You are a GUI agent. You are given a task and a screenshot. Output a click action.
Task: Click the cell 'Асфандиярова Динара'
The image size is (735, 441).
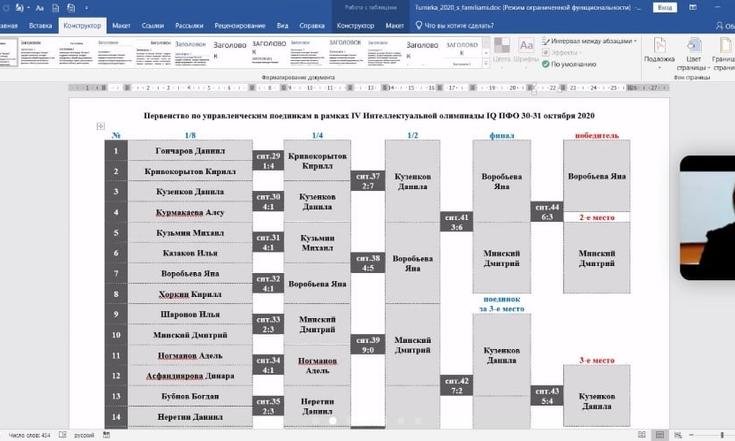[190, 376]
